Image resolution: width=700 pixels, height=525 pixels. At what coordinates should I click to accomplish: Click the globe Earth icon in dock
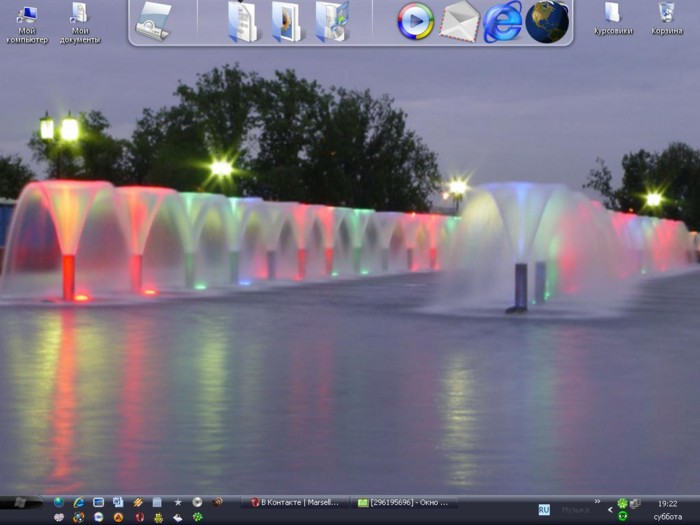(x=547, y=21)
